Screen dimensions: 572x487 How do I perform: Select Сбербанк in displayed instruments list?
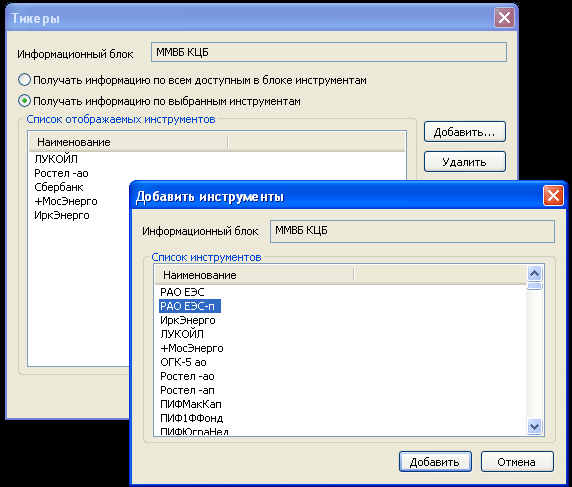[x=59, y=187]
